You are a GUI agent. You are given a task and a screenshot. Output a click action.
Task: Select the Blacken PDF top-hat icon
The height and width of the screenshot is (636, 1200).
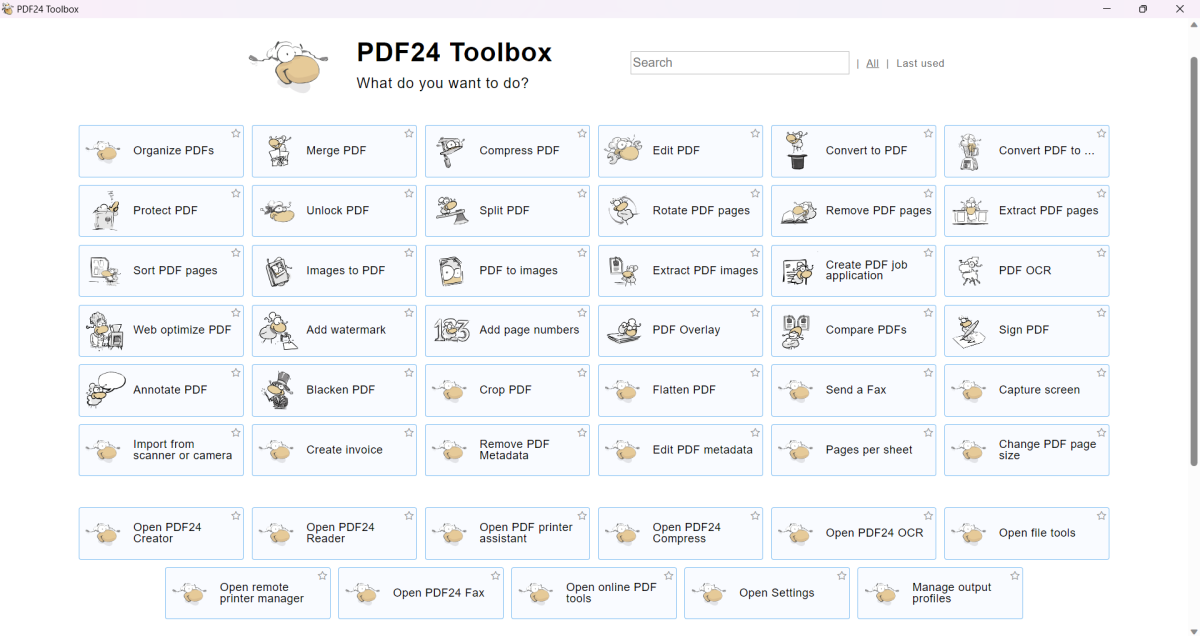click(276, 390)
